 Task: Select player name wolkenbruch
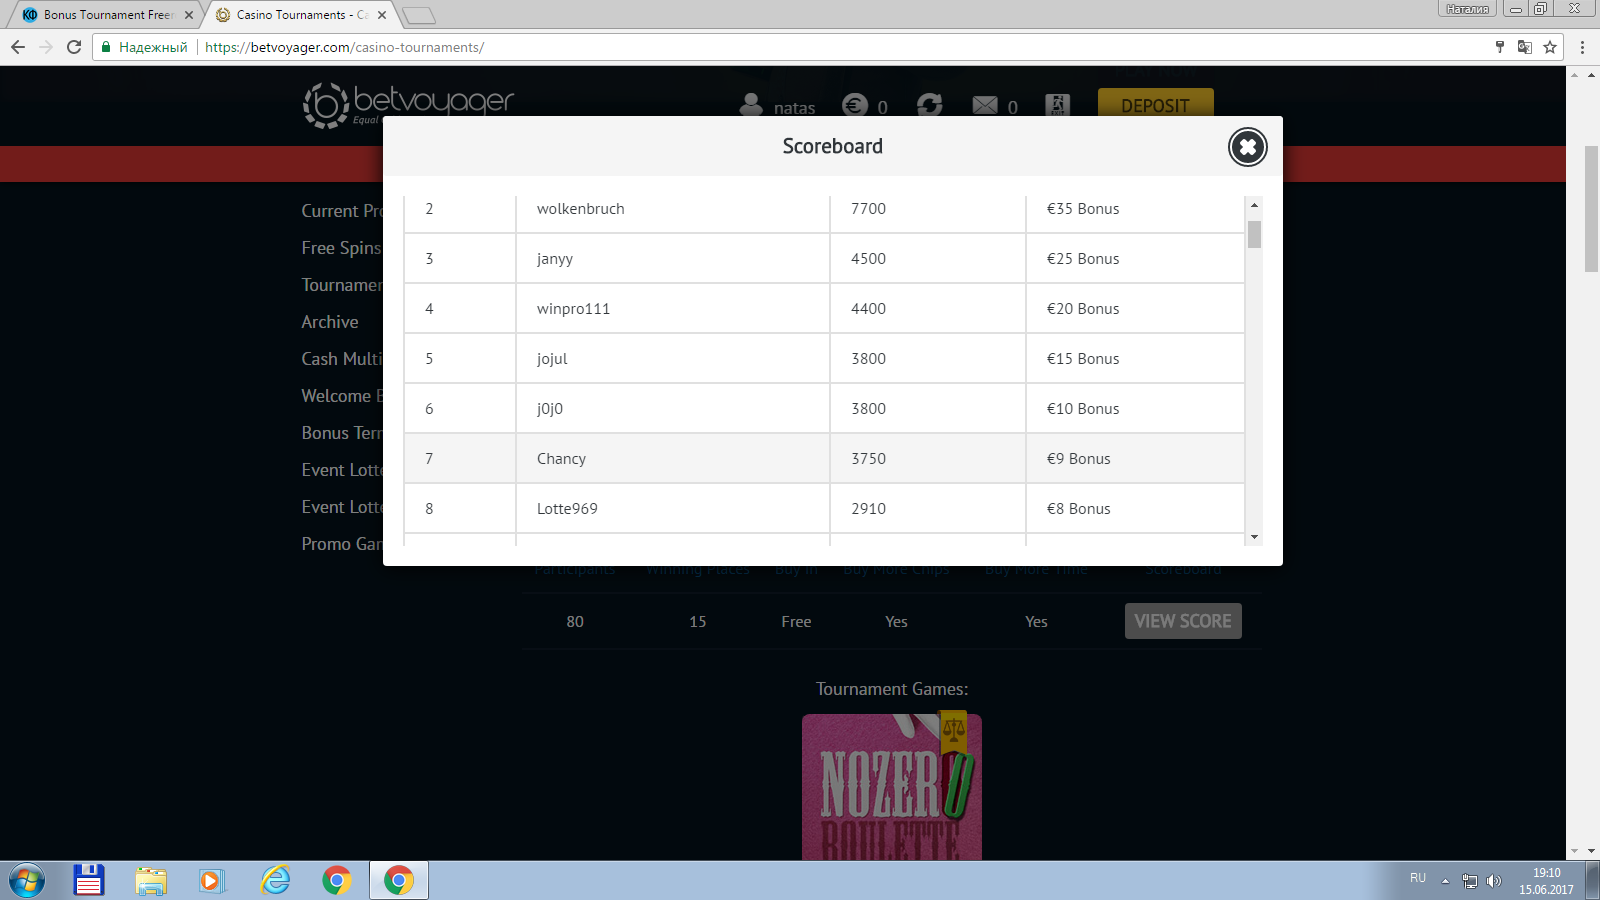(x=580, y=209)
